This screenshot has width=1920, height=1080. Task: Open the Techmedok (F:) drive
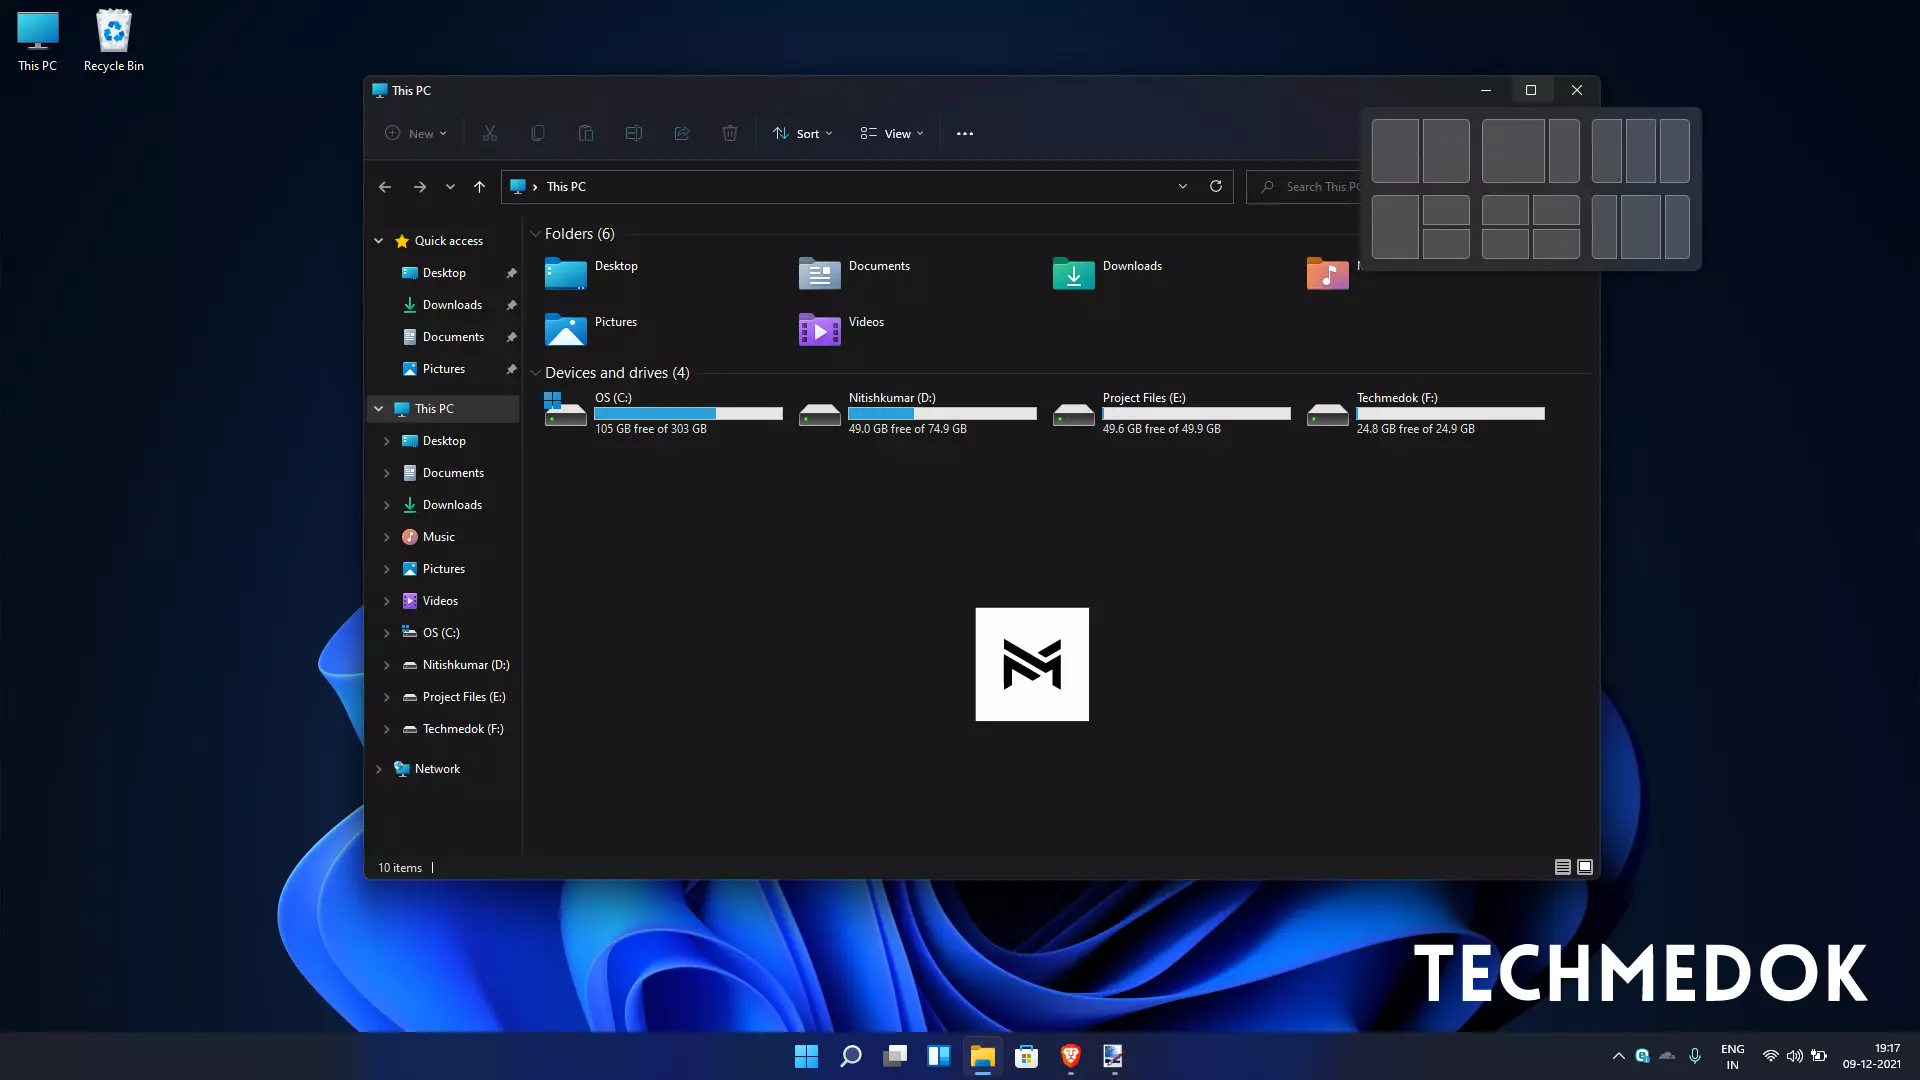point(1425,413)
